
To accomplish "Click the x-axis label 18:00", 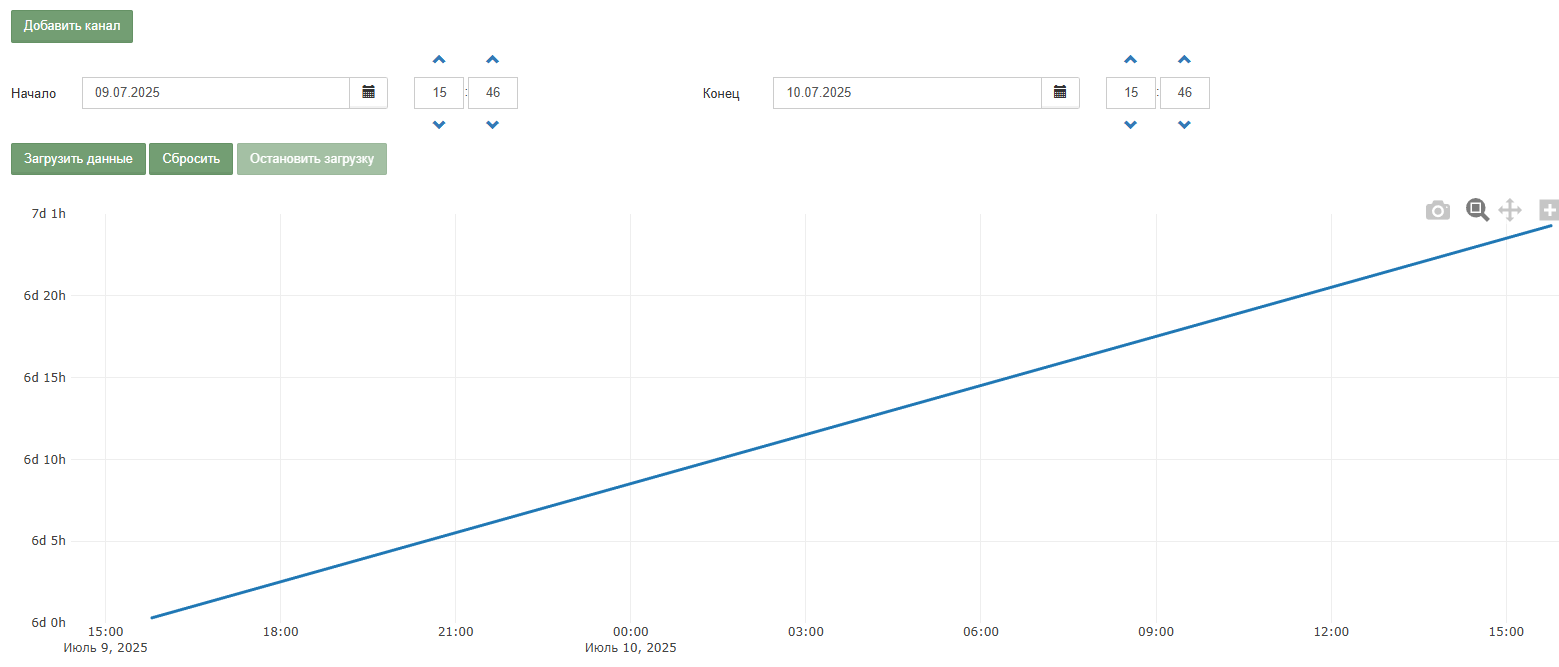I will pyautogui.click(x=280, y=632).
